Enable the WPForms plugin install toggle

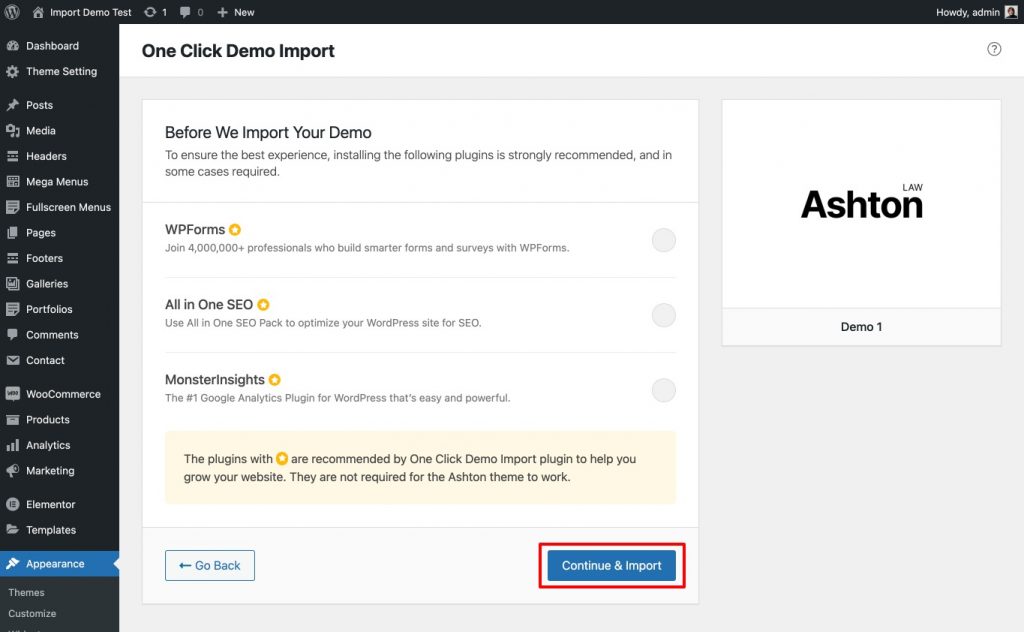(x=663, y=240)
